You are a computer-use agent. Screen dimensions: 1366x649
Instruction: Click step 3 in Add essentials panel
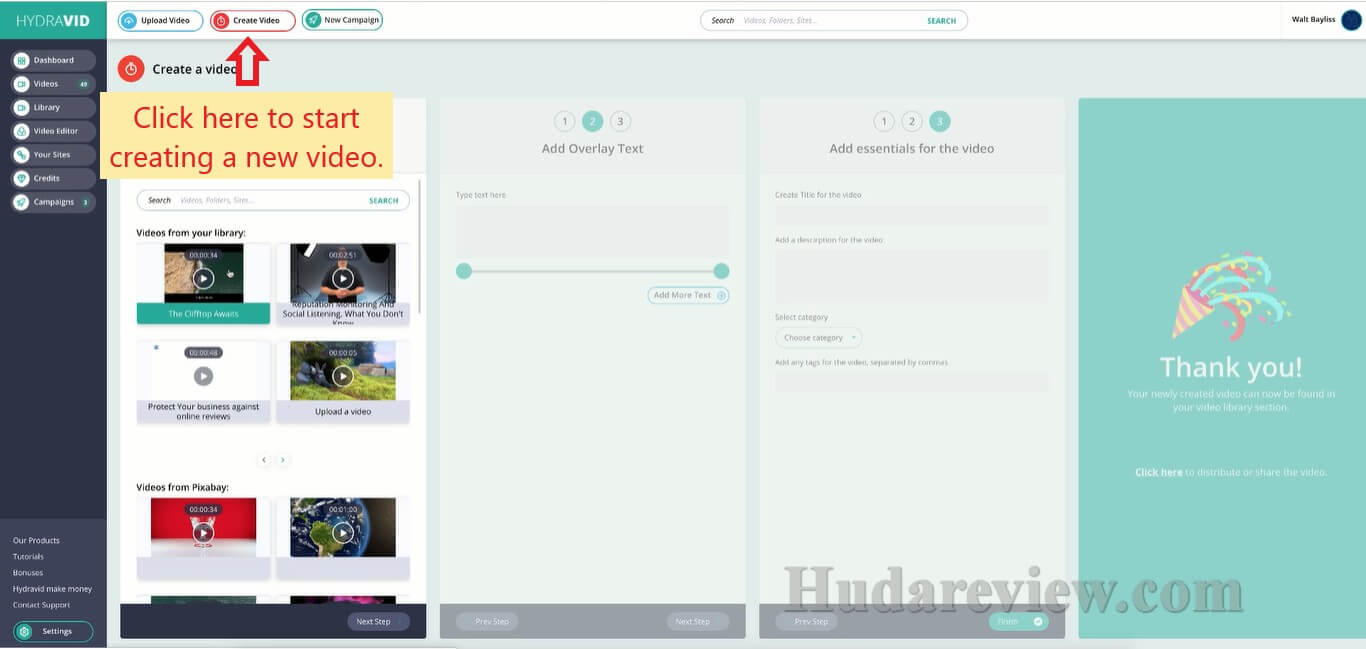pyautogui.click(x=939, y=121)
